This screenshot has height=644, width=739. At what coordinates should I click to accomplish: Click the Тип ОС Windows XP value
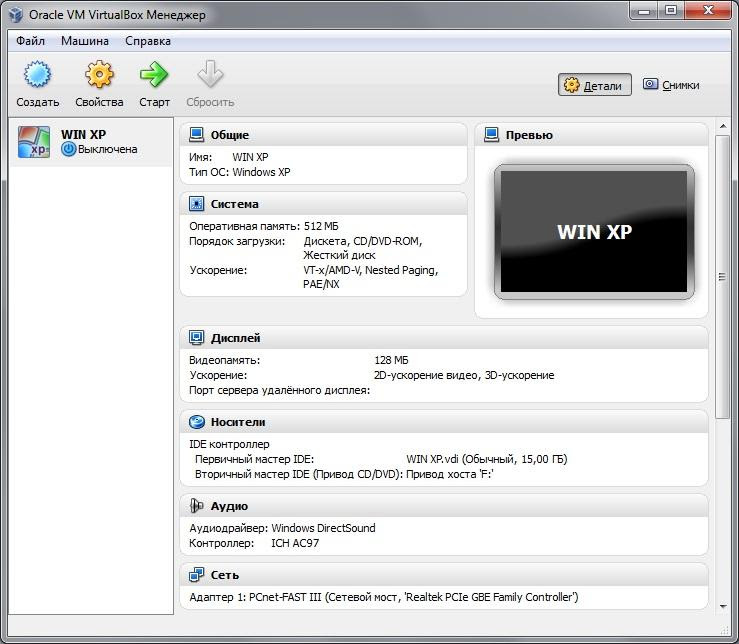(262, 172)
